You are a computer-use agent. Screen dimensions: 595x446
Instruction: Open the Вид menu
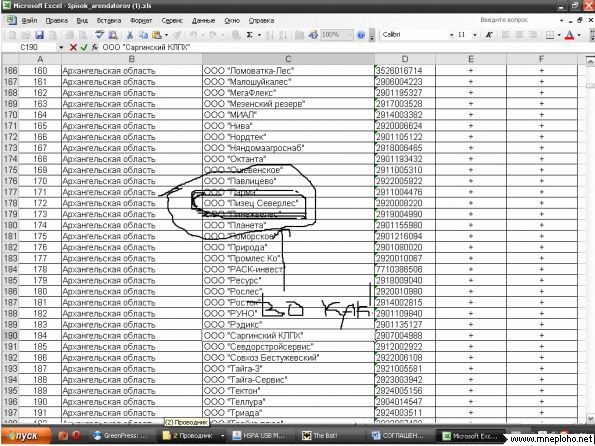point(82,21)
